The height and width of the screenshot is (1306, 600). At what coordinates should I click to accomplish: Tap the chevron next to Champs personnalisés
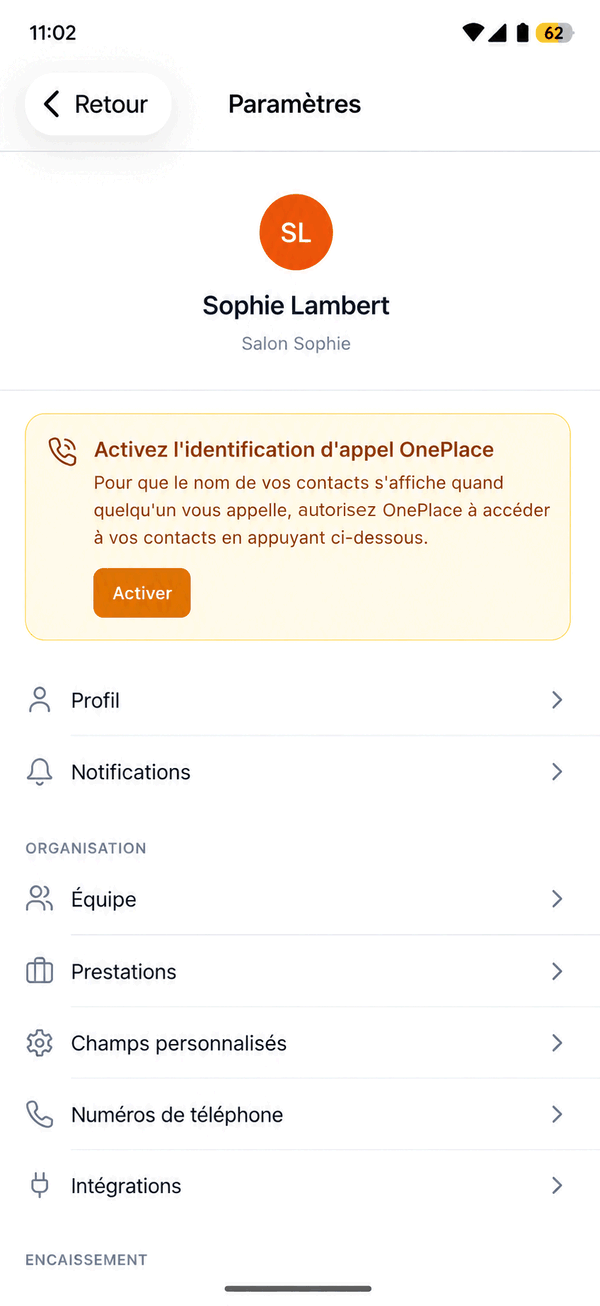point(557,1043)
